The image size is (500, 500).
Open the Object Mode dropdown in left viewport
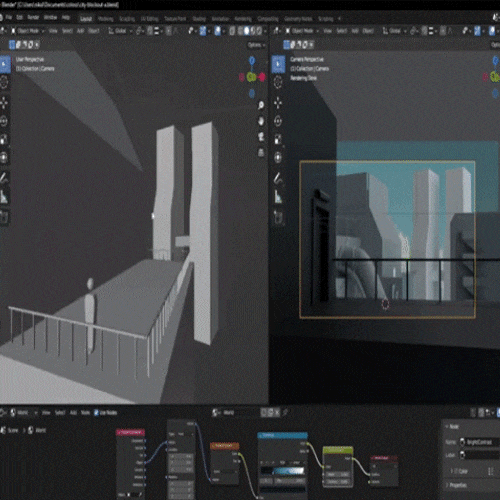28,31
